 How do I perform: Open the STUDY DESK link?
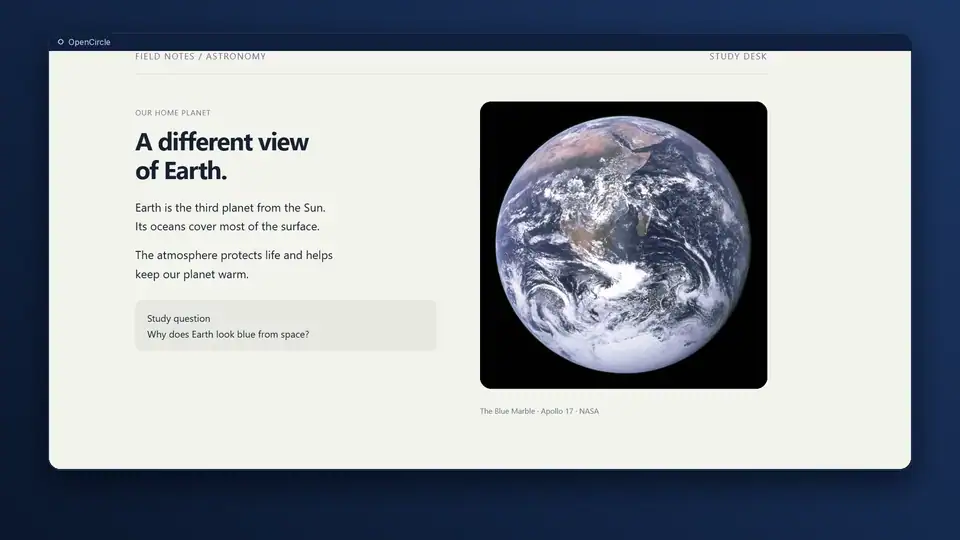(x=738, y=56)
